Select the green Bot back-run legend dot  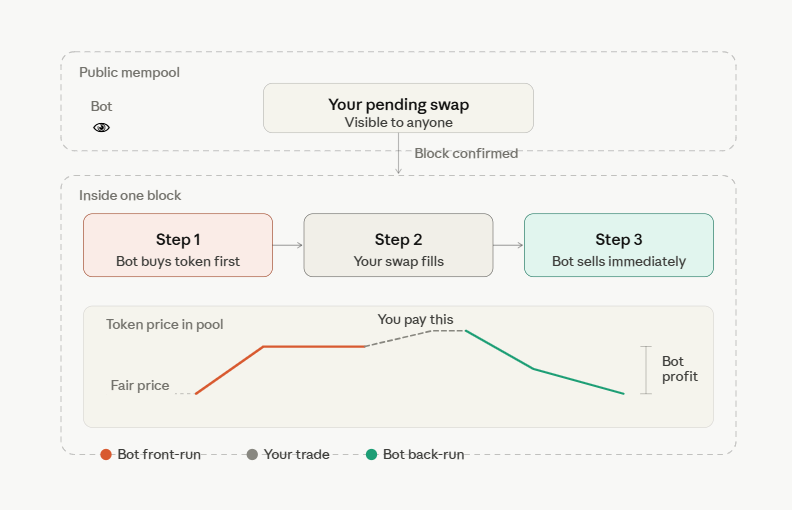371,454
